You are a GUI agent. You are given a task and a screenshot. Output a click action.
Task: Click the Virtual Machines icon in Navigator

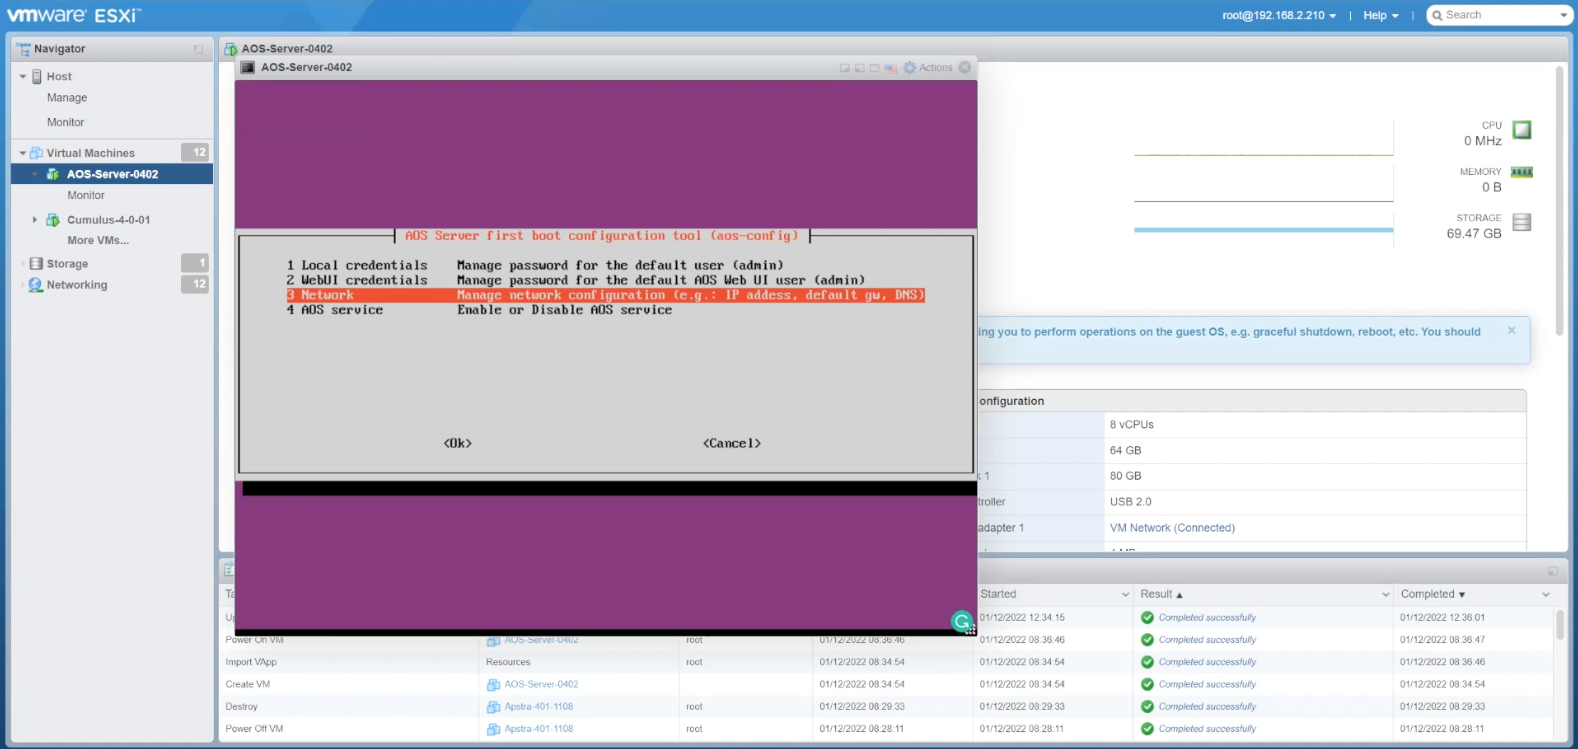(37, 153)
